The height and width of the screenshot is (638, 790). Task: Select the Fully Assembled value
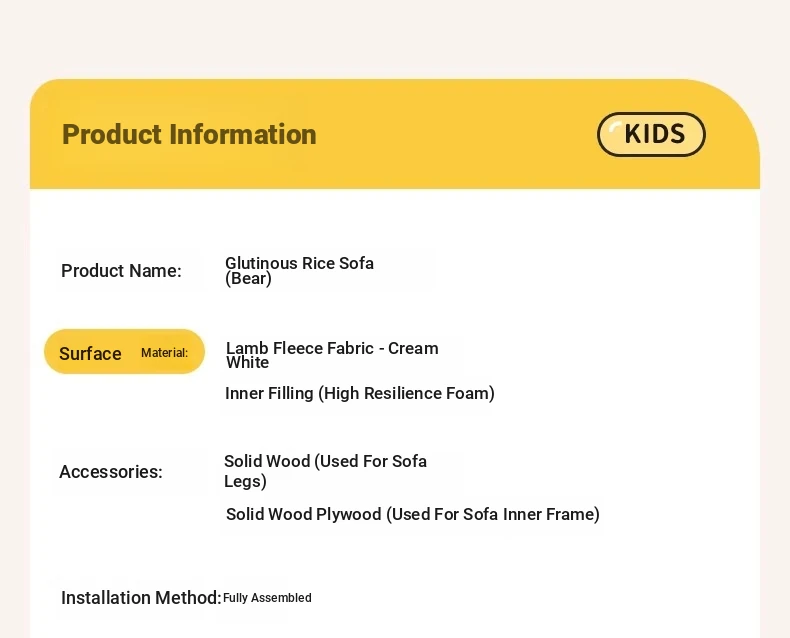[267, 598]
